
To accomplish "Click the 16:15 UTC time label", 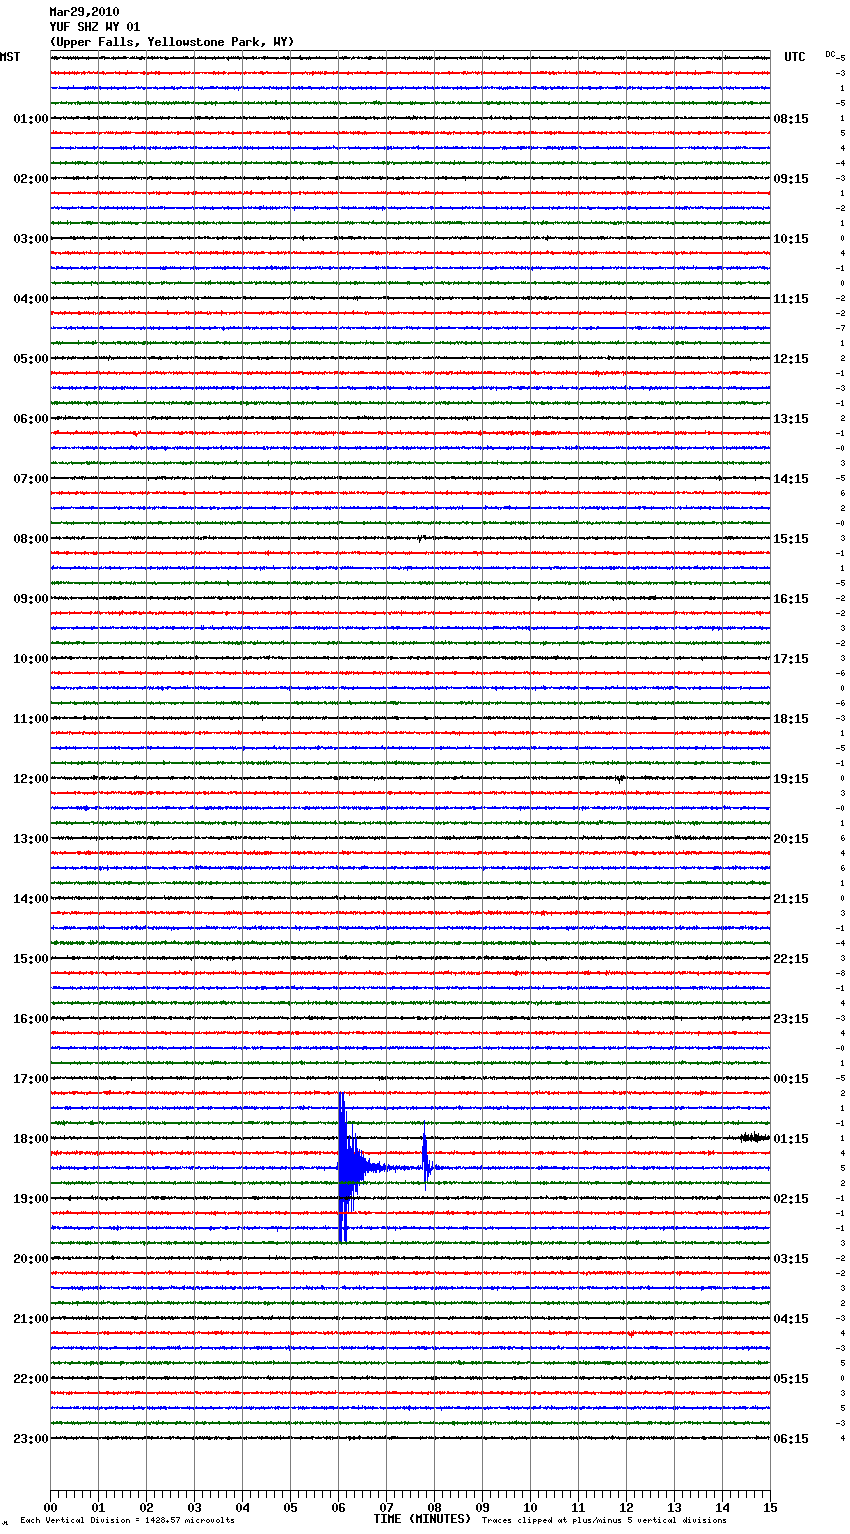I will pos(791,599).
